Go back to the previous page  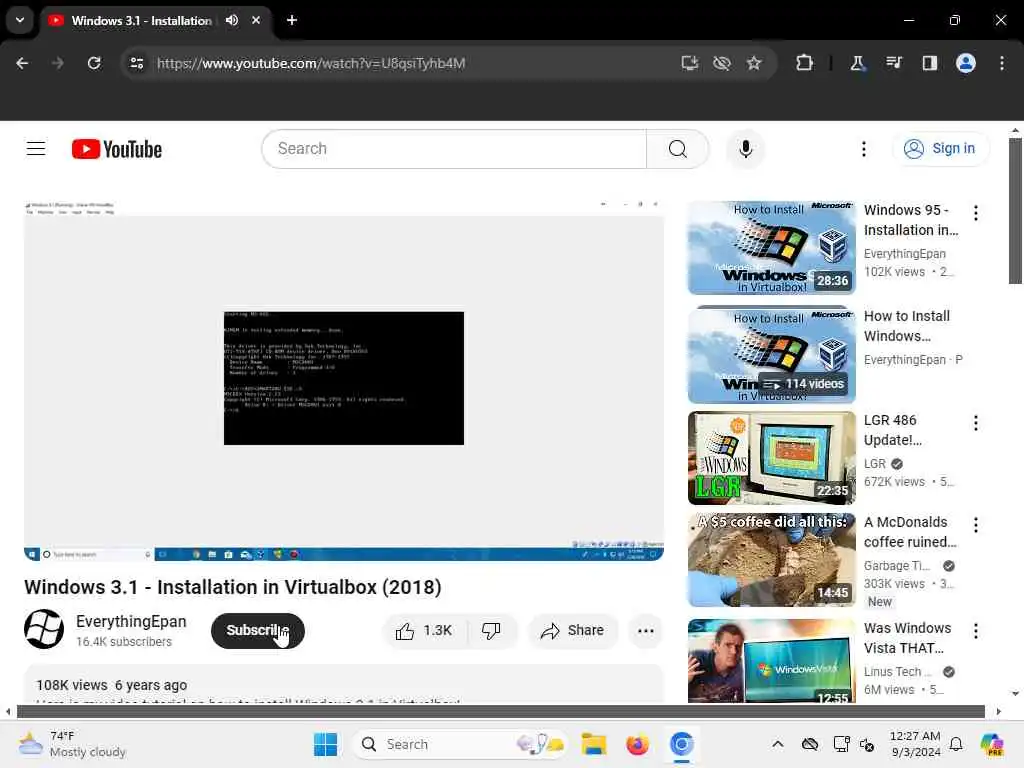click(22, 63)
